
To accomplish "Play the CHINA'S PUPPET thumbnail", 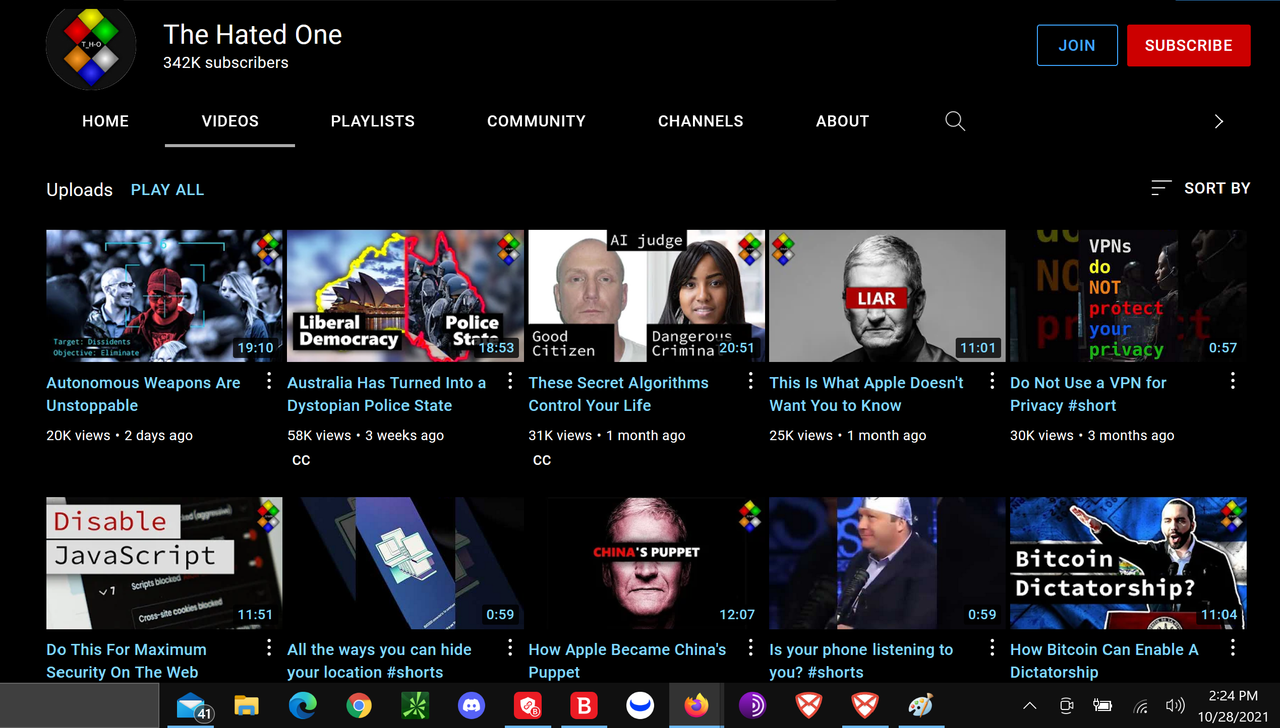I will pos(646,563).
